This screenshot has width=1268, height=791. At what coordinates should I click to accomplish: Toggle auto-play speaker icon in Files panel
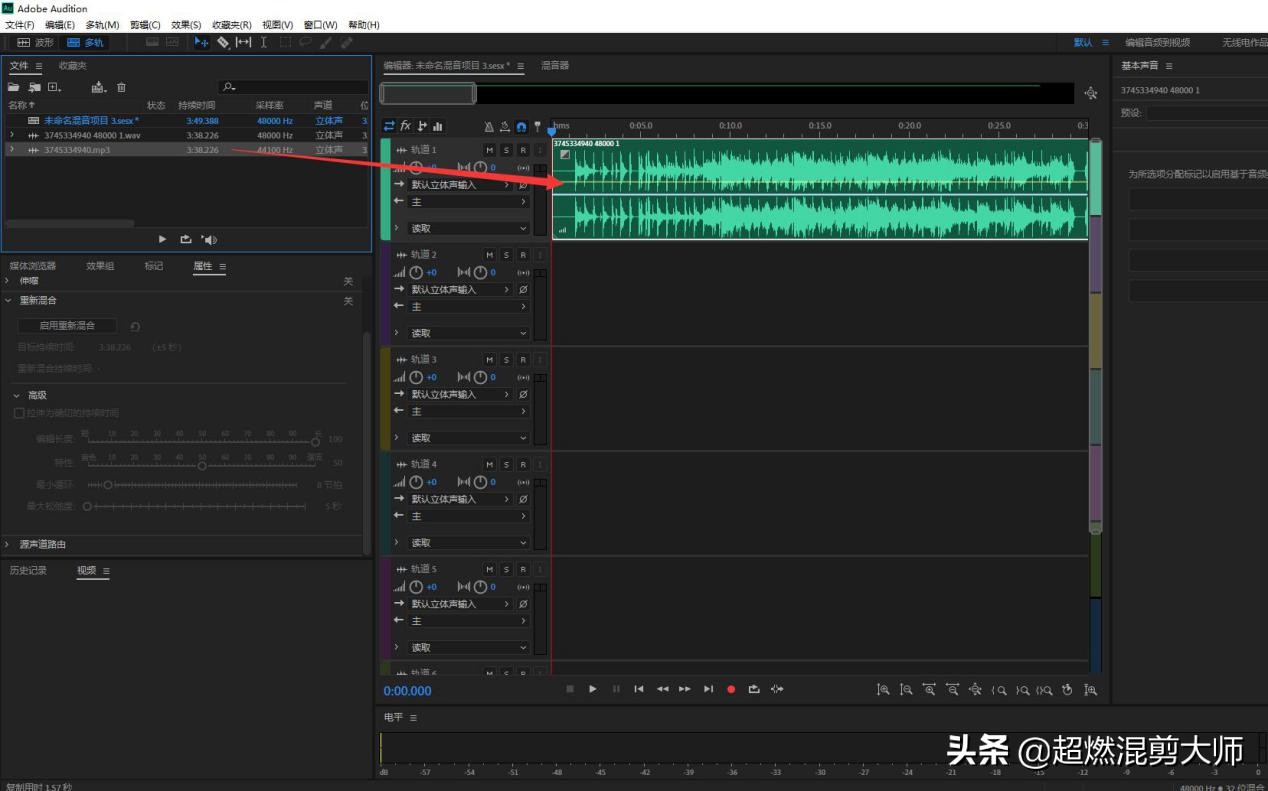[209, 239]
